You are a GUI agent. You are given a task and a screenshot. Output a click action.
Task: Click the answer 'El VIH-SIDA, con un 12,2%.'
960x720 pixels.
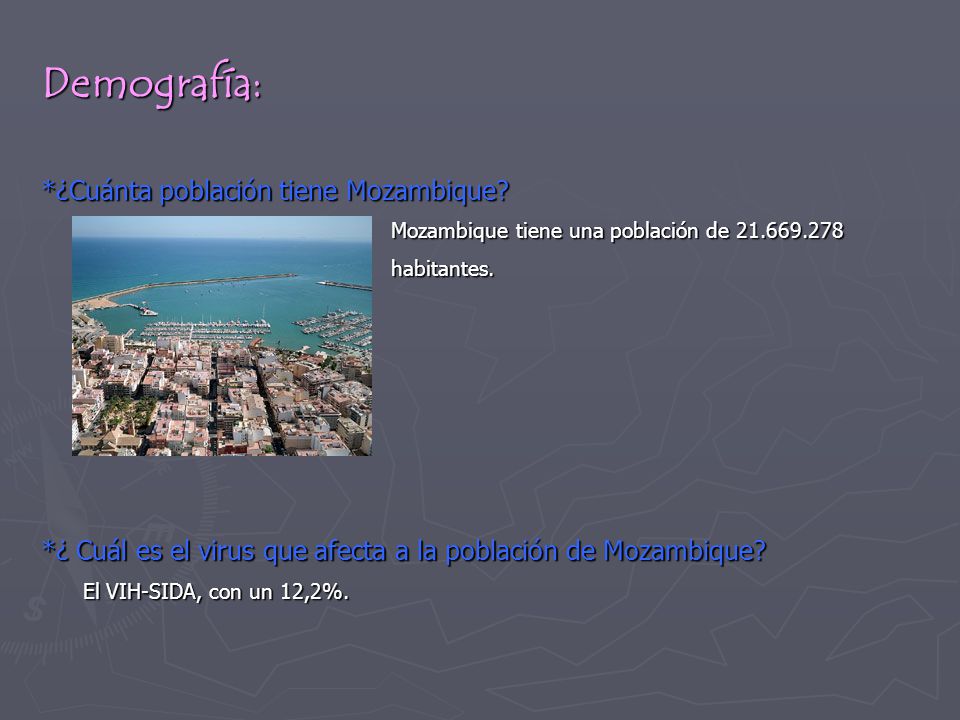coord(216,591)
